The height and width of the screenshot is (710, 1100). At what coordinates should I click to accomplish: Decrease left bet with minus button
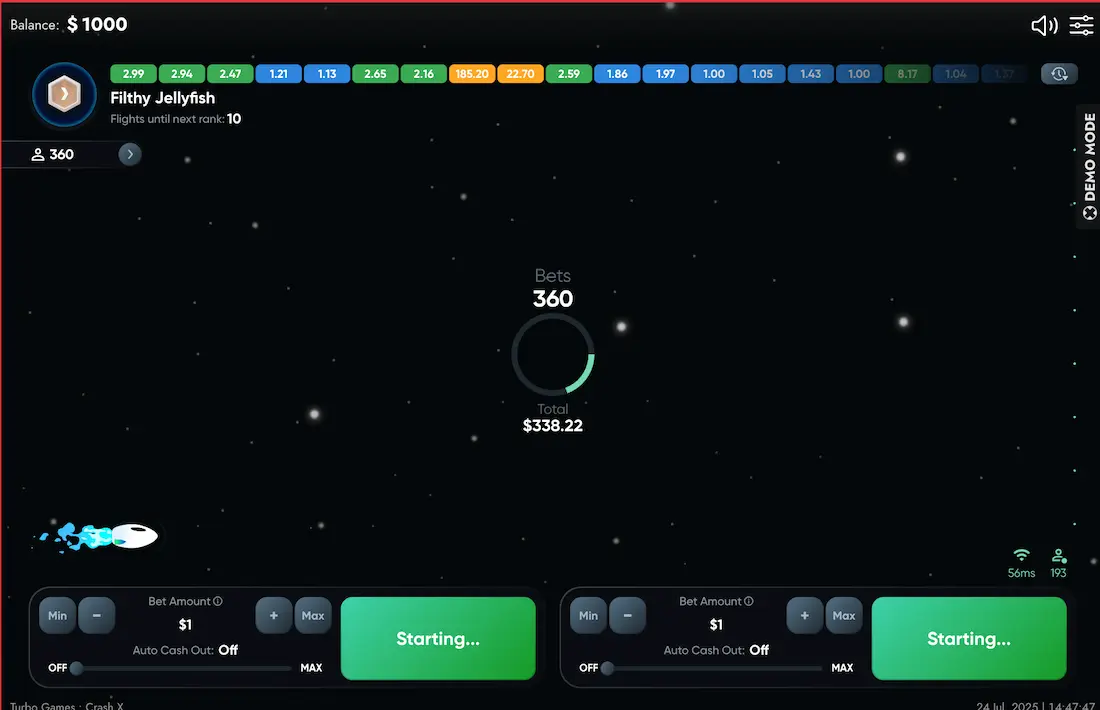97,615
